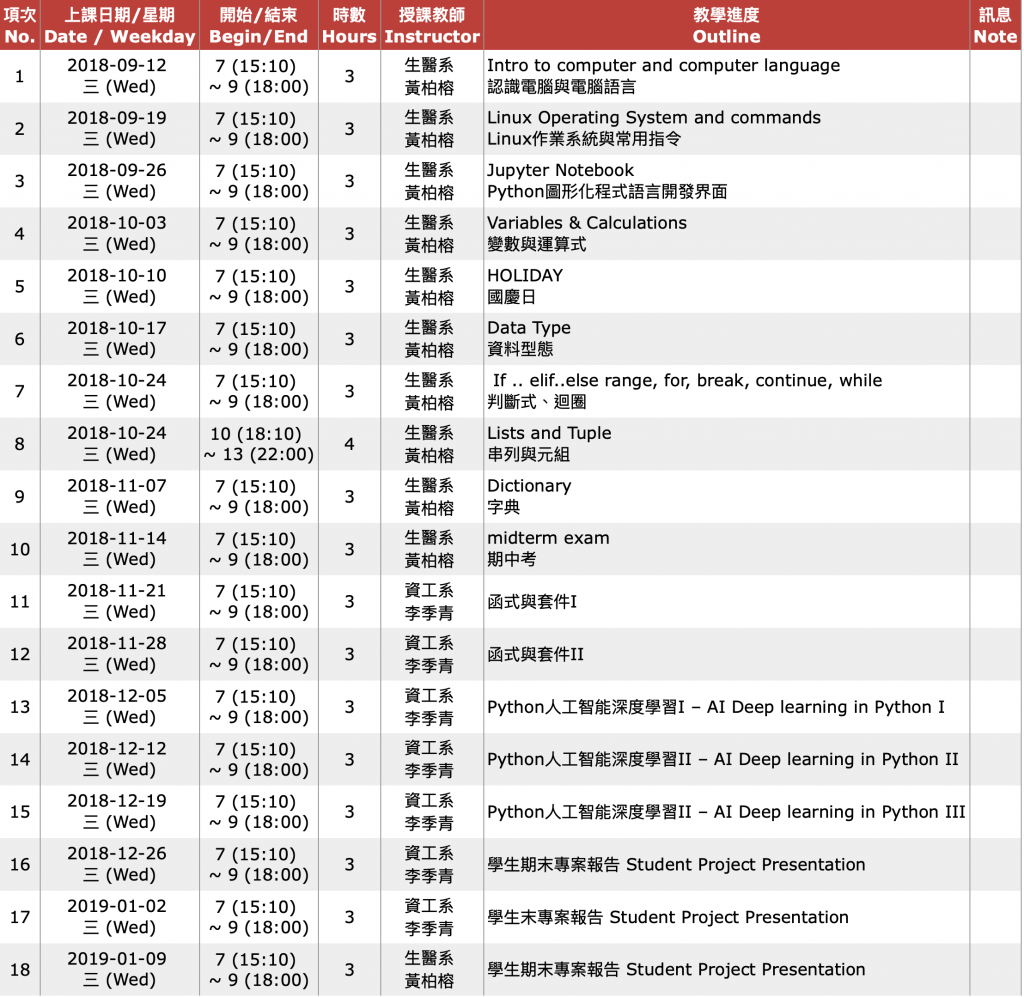Click the 'Dictionary 字典' outline cell
The image size is (1024, 997).
(x=726, y=496)
